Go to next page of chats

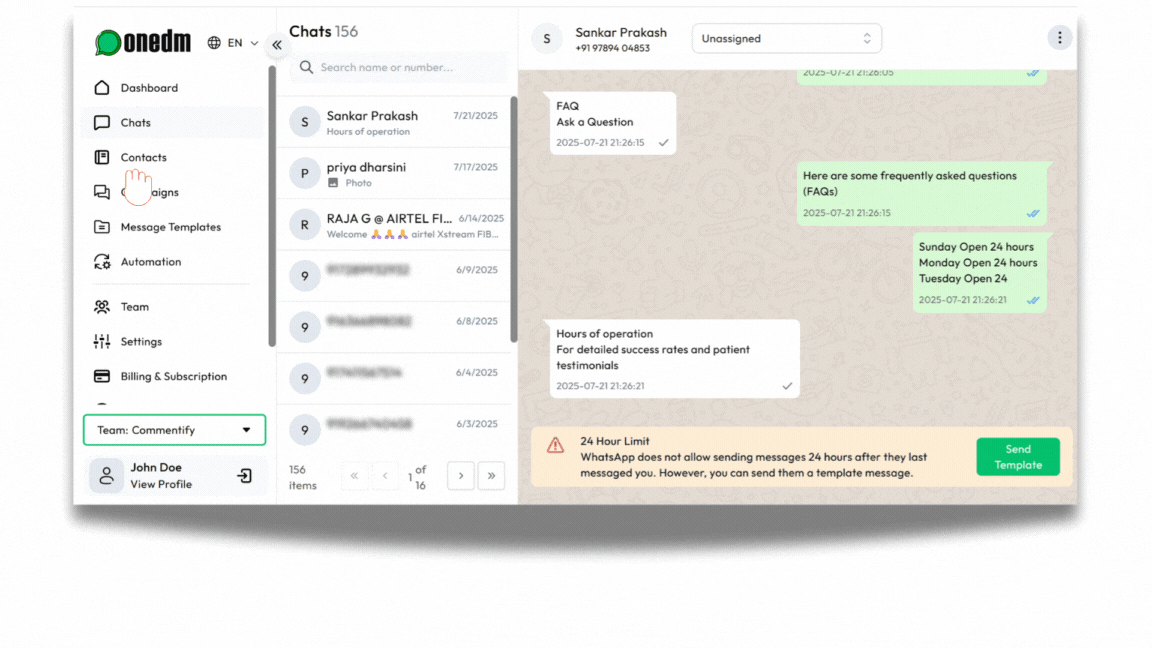coord(461,476)
